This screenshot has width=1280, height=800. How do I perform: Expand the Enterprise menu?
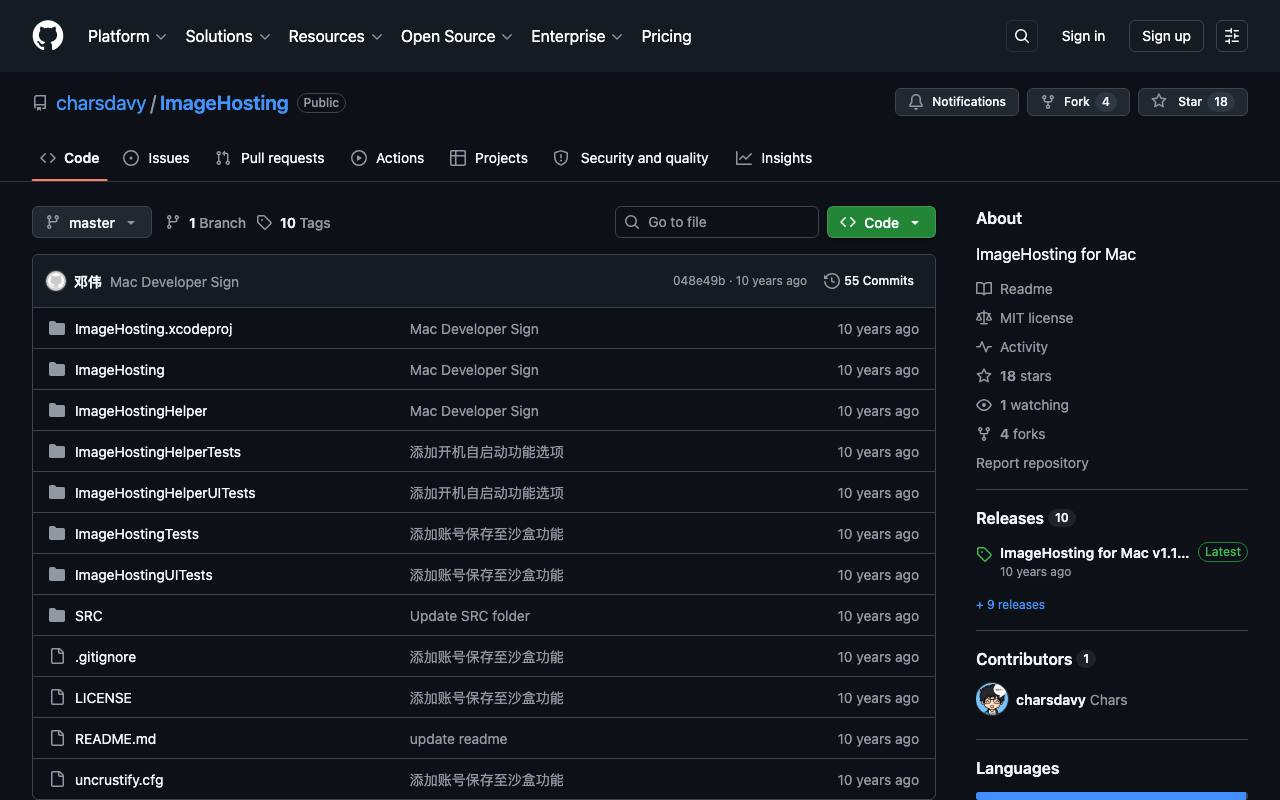pos(577,36)
